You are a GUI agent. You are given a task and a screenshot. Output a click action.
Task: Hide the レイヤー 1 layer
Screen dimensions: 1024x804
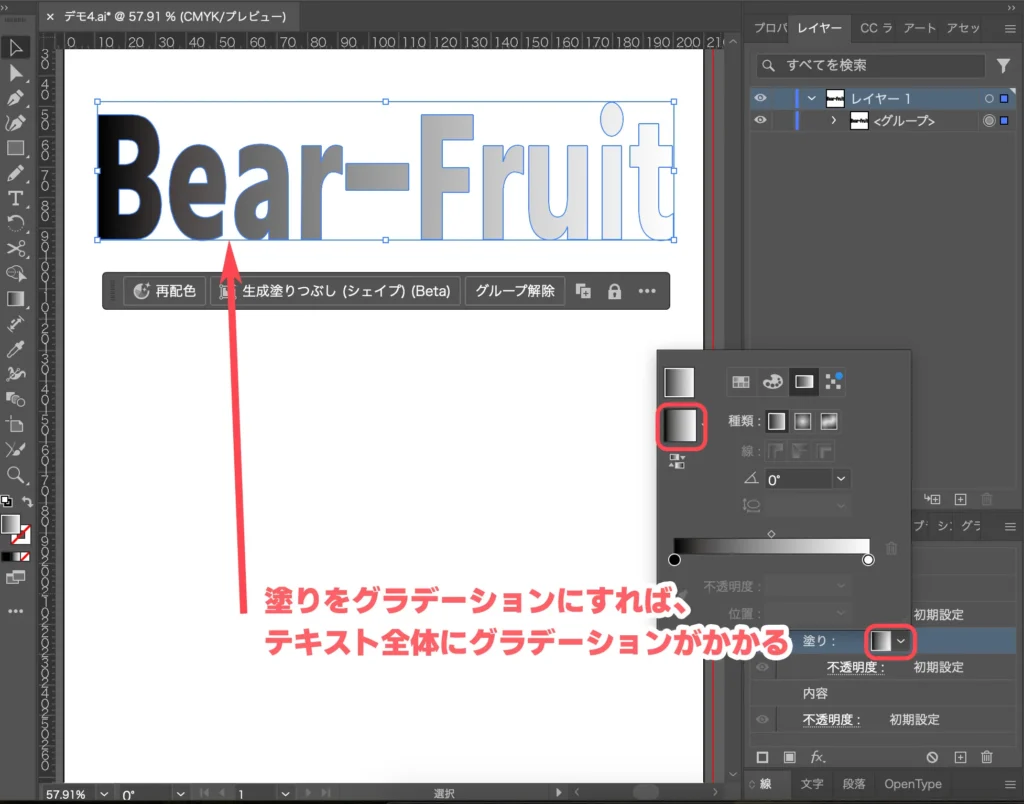761,98
